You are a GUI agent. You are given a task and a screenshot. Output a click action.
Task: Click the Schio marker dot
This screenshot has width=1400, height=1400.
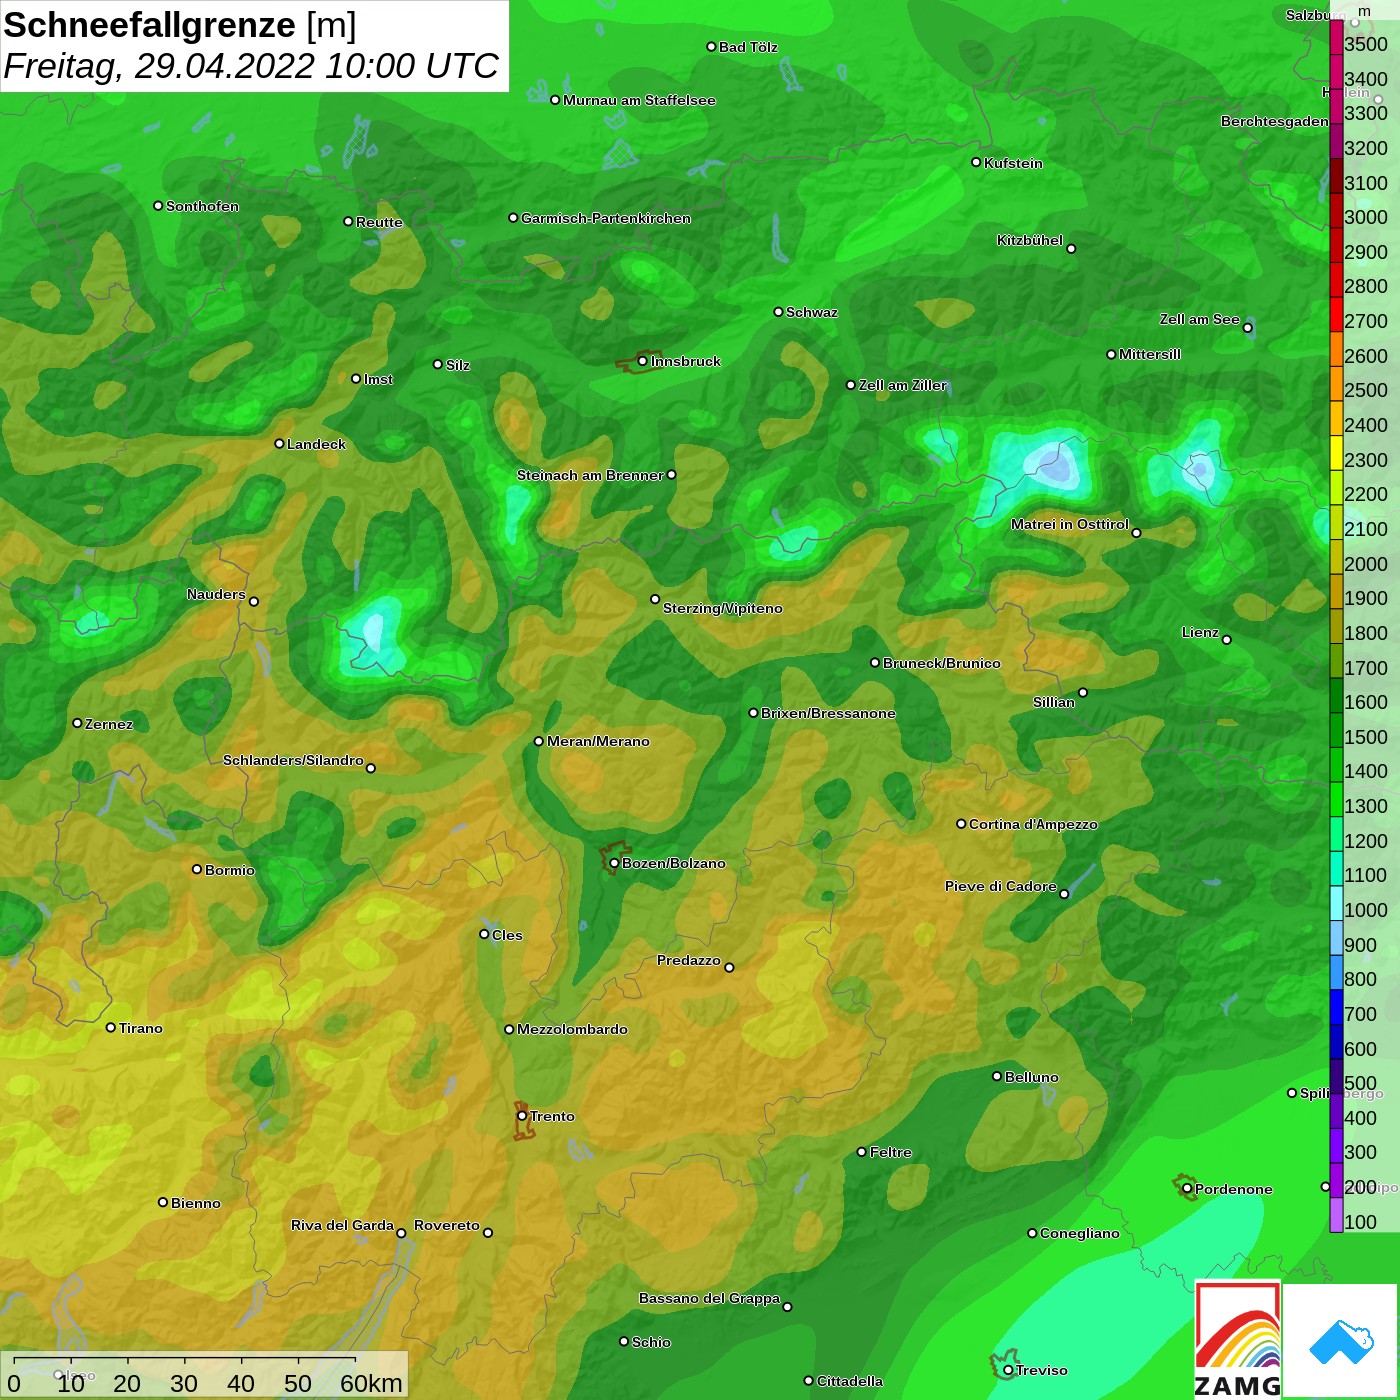(x=624, y=1341)
